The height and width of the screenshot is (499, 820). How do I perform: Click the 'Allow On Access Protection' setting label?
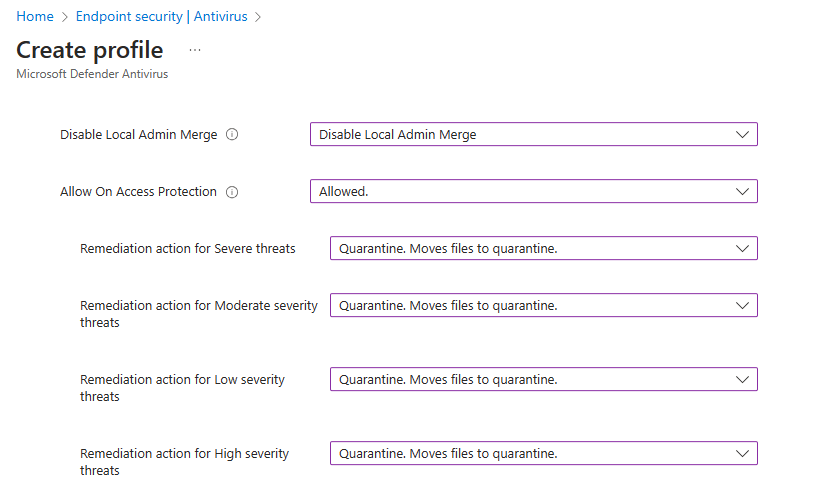coord(138,192)
